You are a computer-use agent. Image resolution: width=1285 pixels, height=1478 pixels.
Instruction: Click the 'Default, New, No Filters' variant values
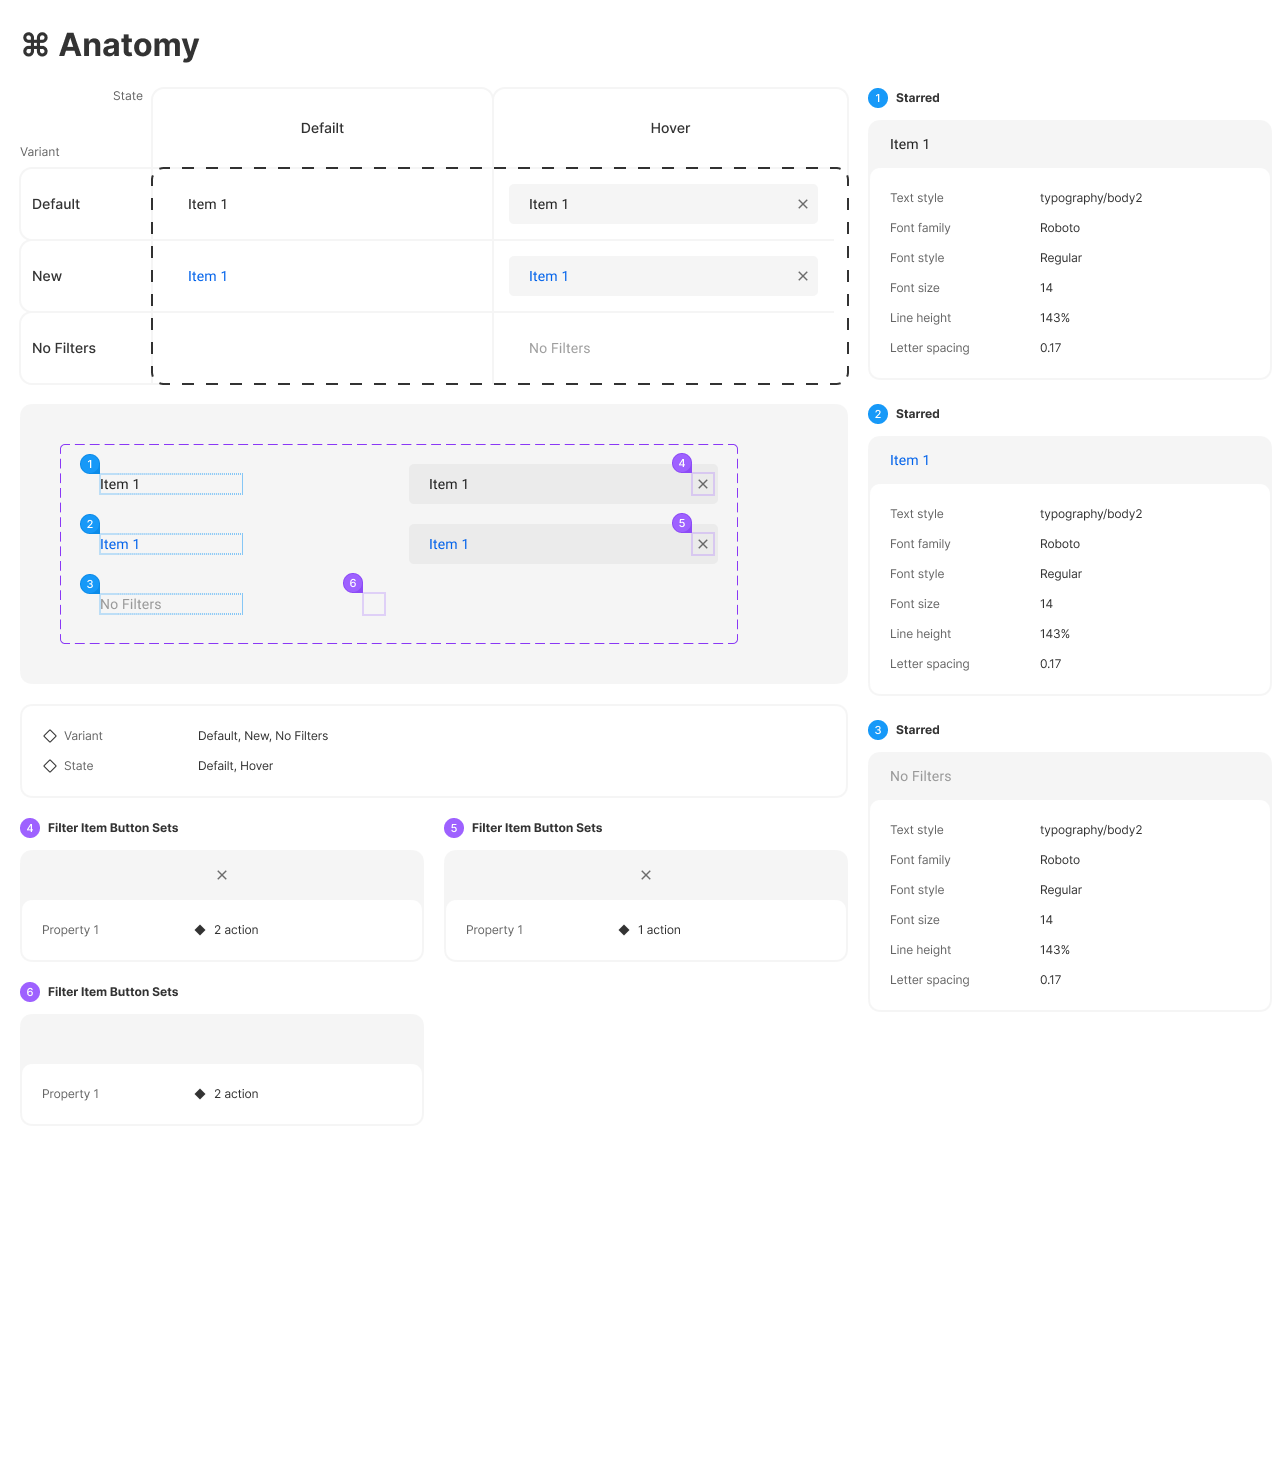tap(263, 736)
